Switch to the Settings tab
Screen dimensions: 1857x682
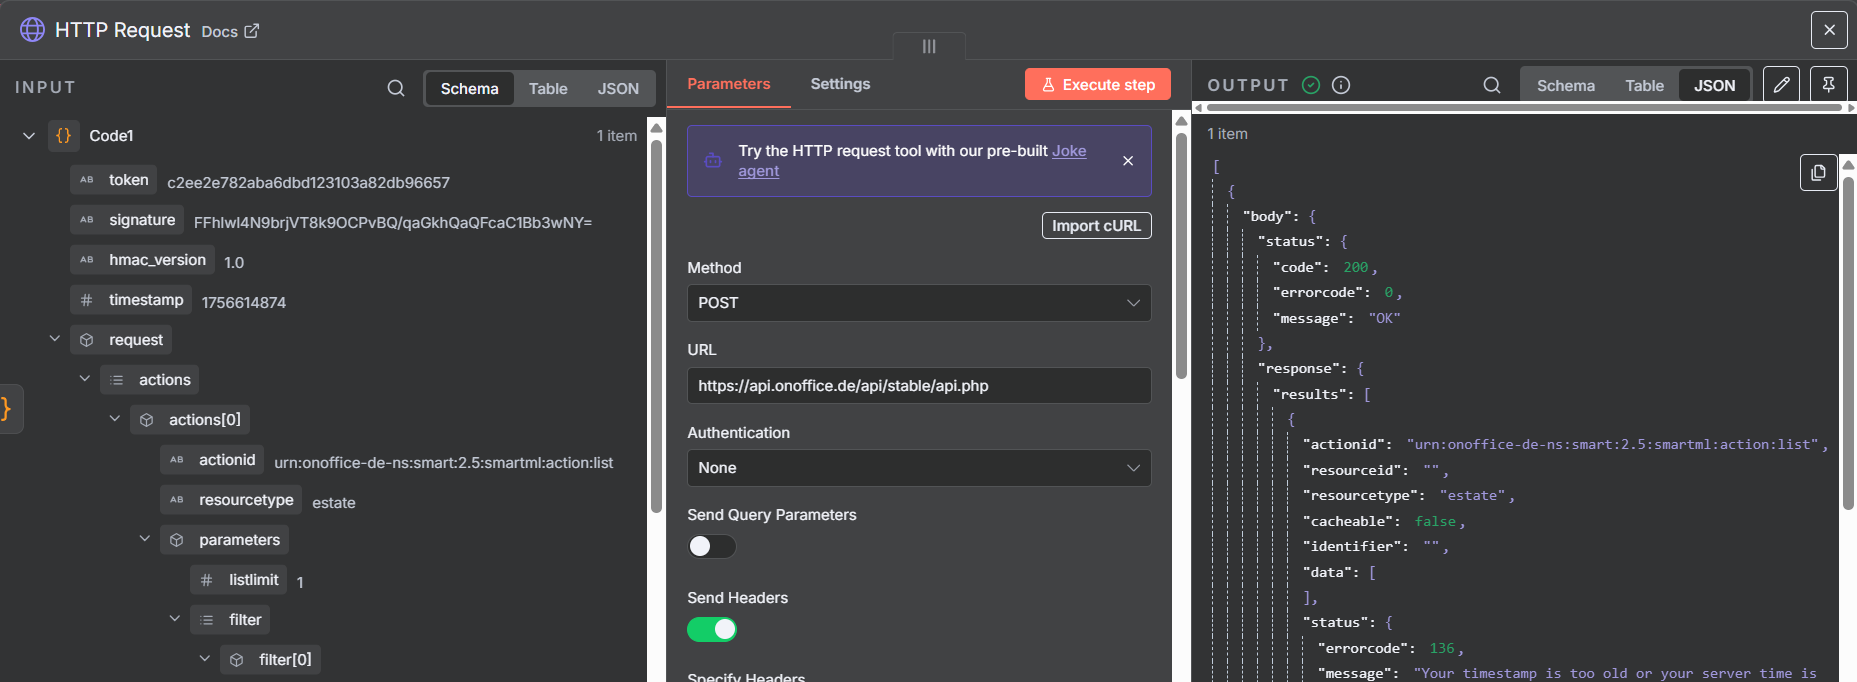click(x=840, y=84)
